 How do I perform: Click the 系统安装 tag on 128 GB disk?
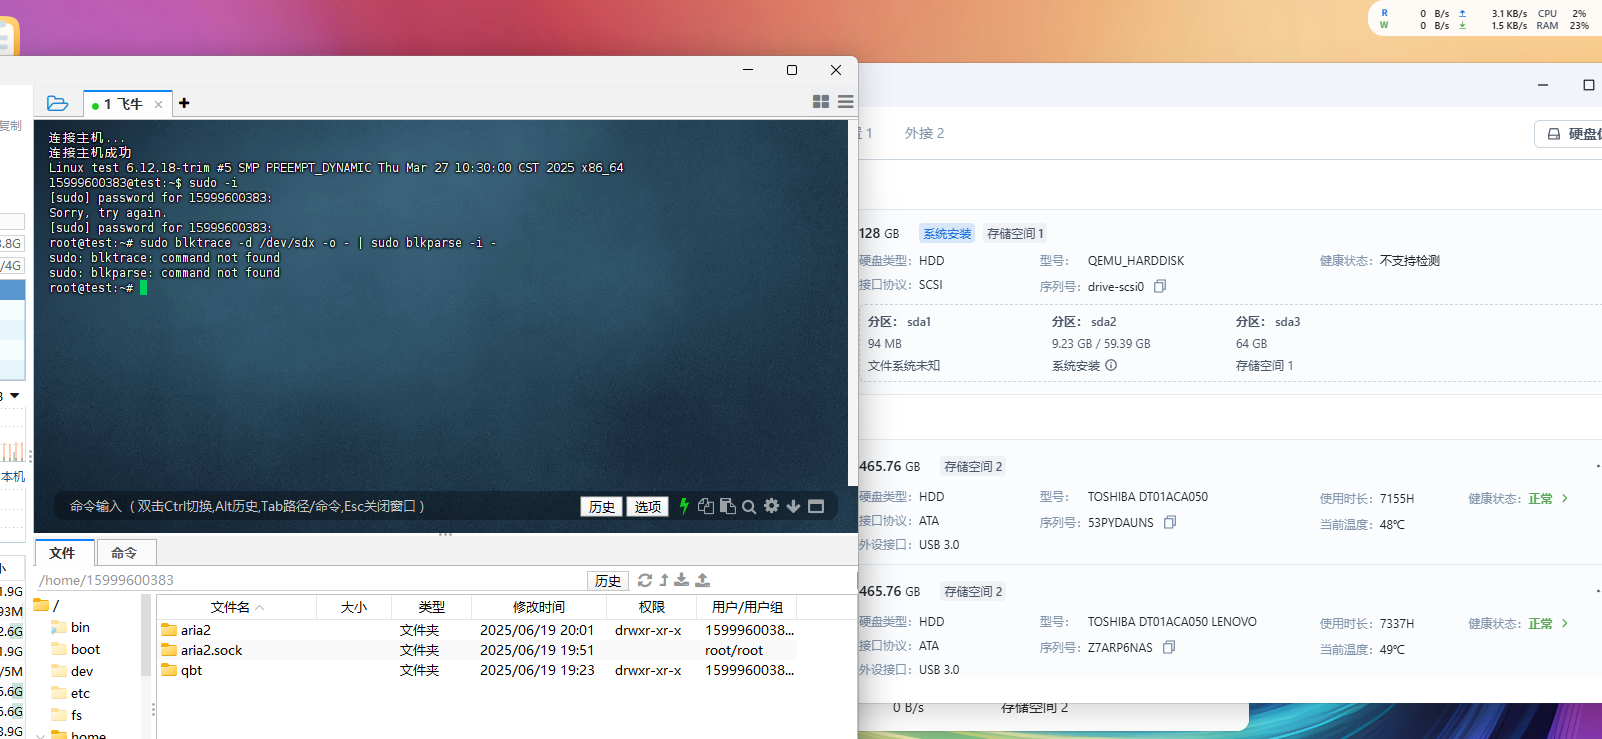(947, 233)
